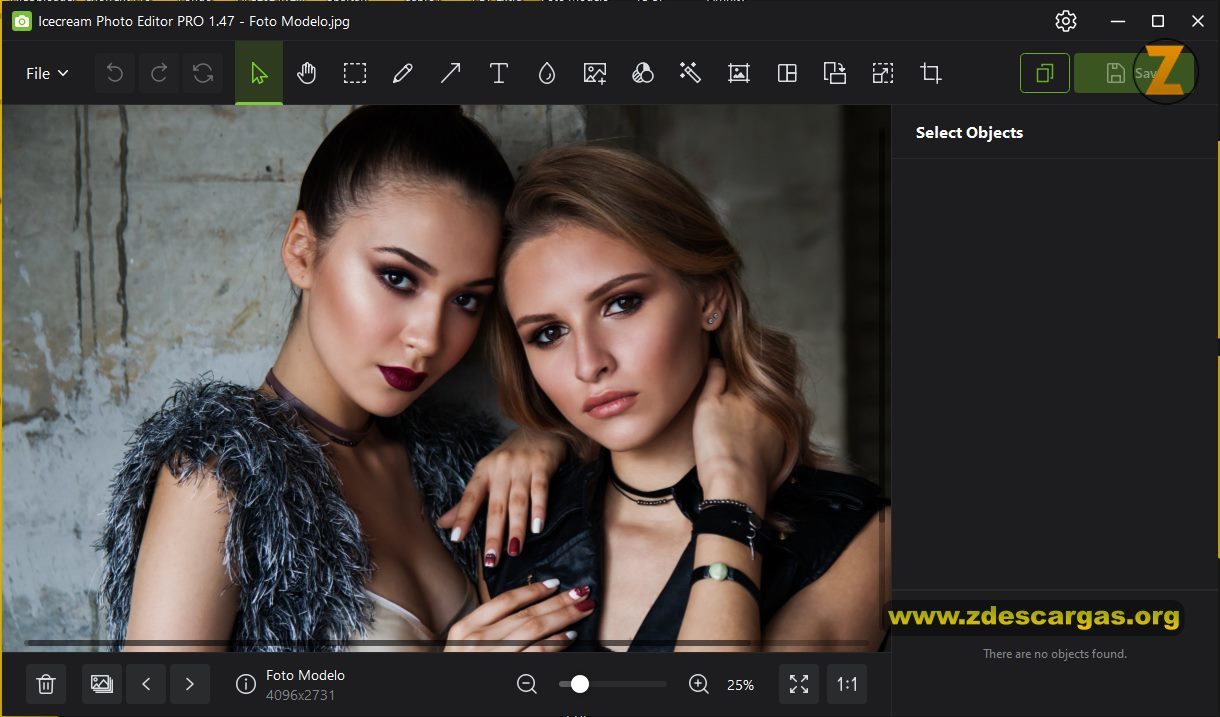Screen dimensions: 1220x717
Task: Show image info with the info icon
Action: click(246, 684)
